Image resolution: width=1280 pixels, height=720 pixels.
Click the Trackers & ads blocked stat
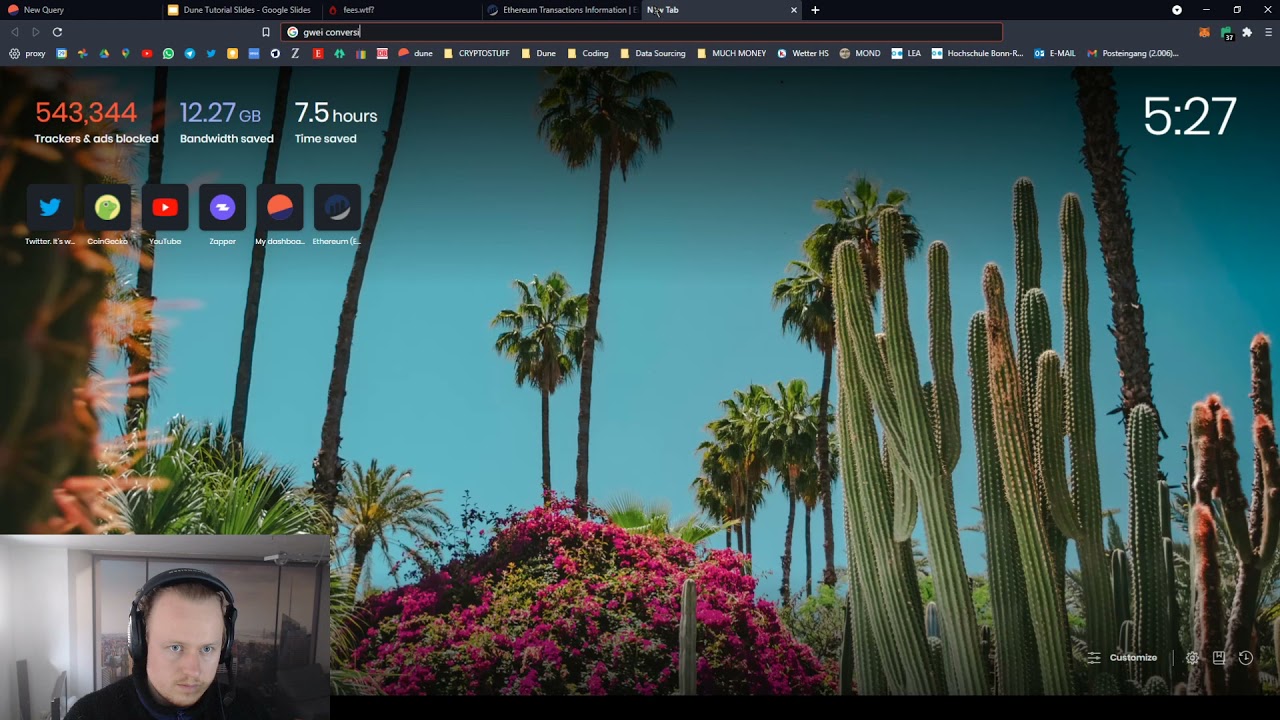click(96, 122)
